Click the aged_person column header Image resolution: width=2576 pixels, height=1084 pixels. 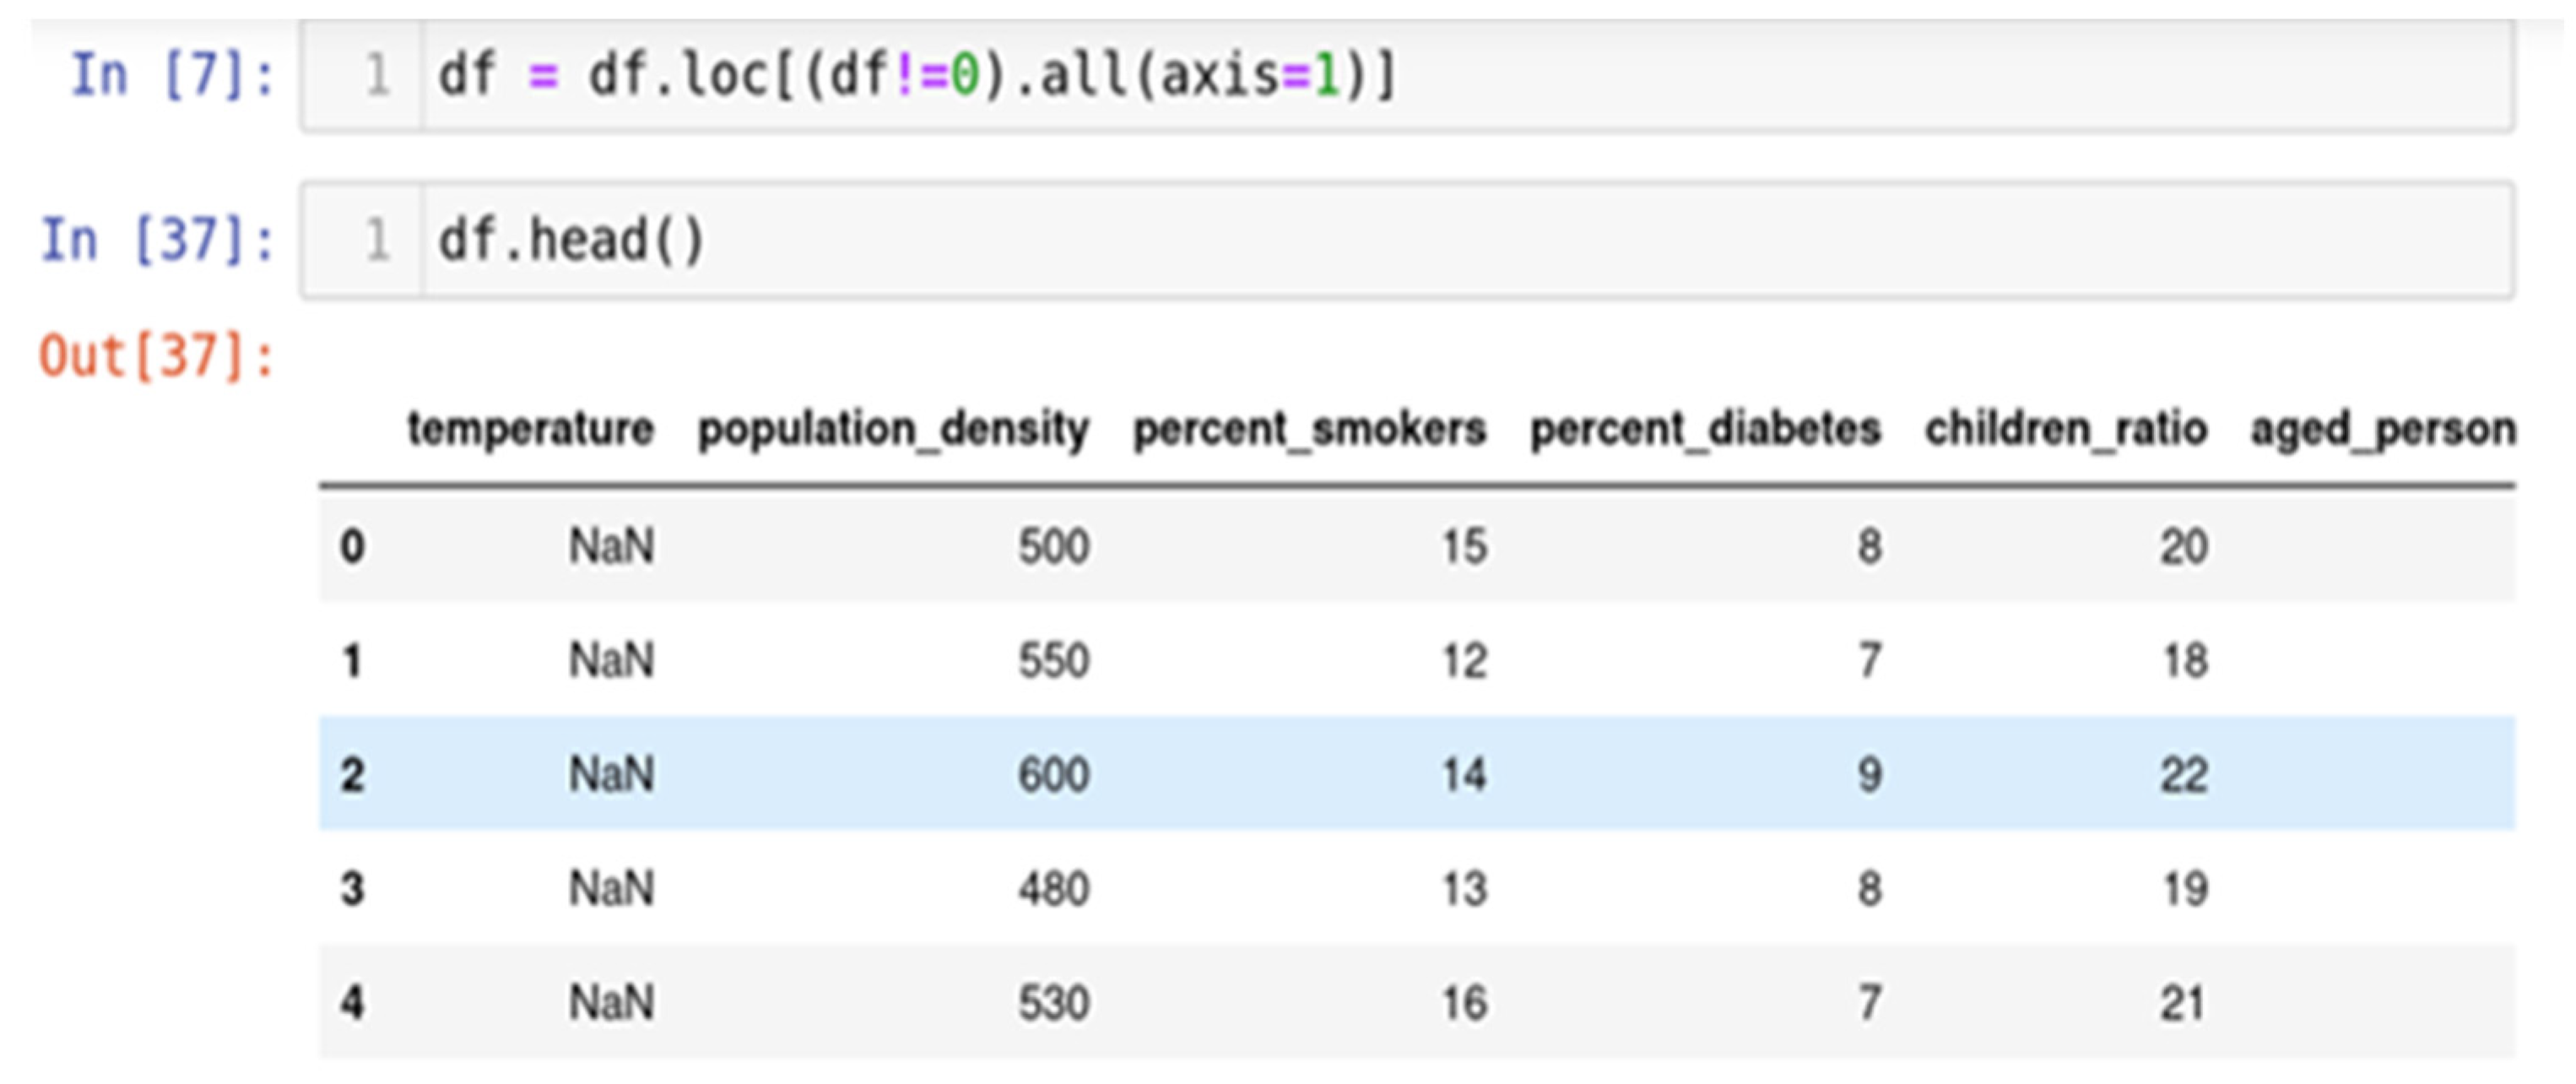[x=2383, y=429]
